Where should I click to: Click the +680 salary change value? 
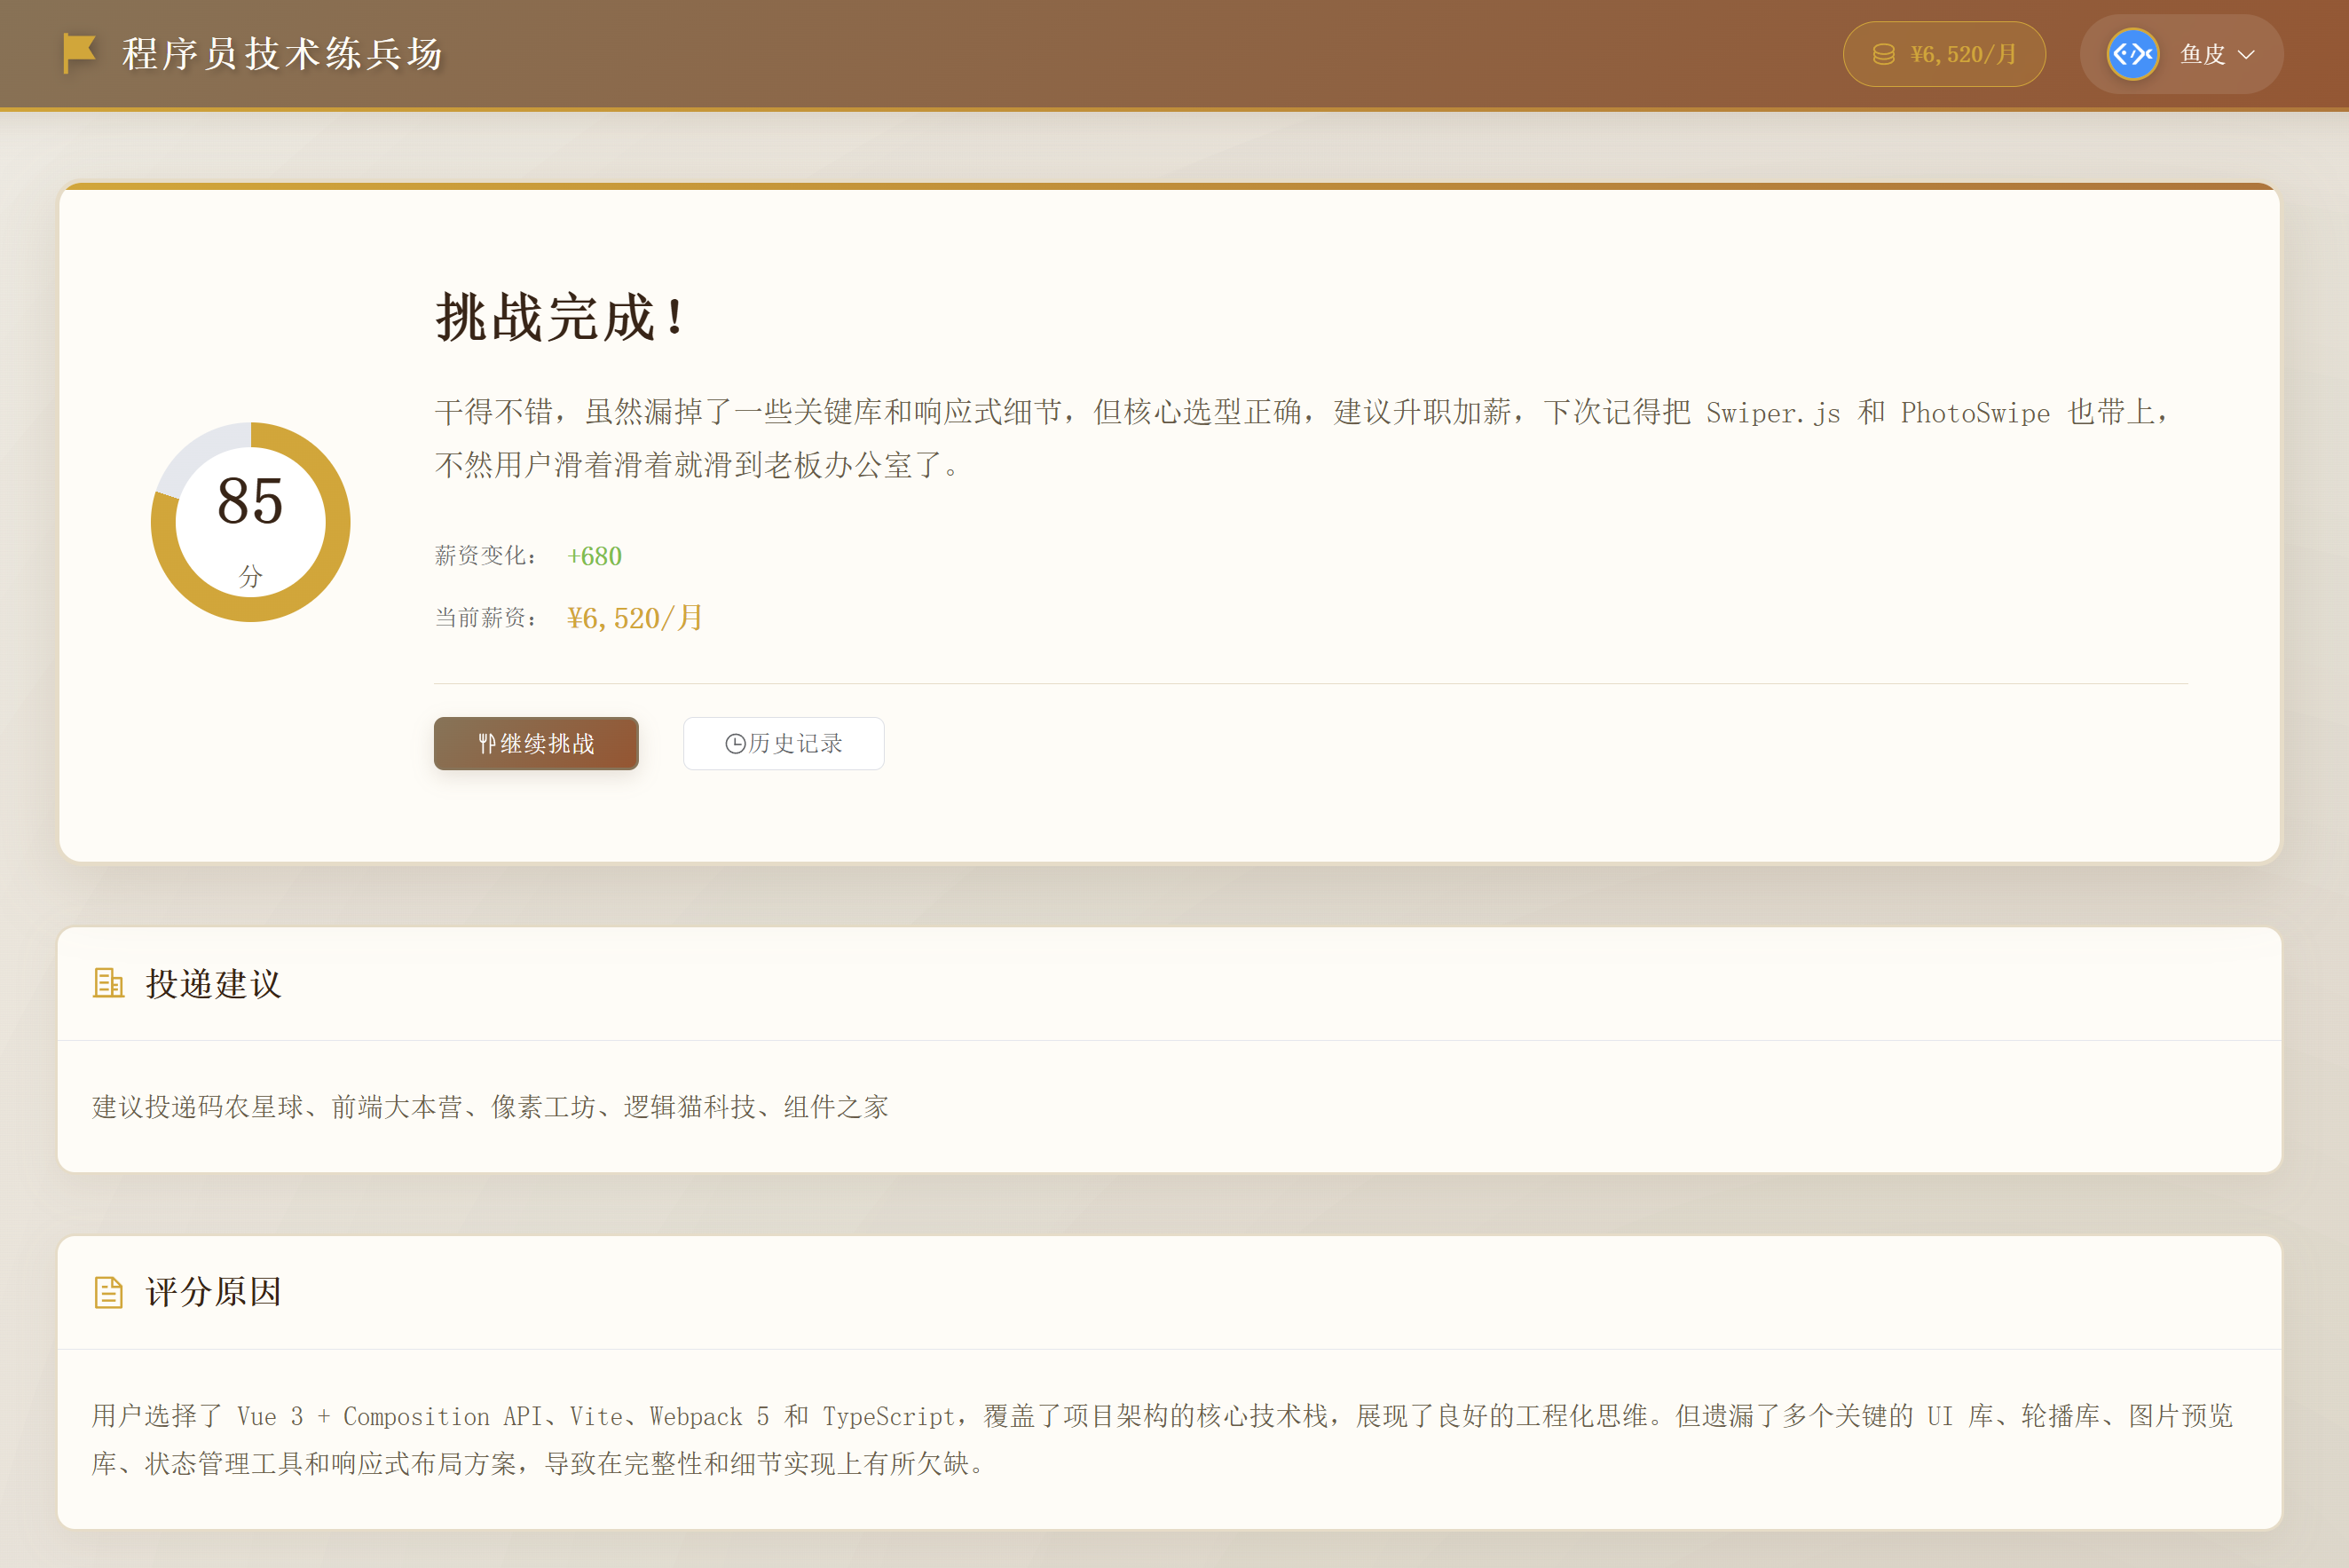coord(594,556)
